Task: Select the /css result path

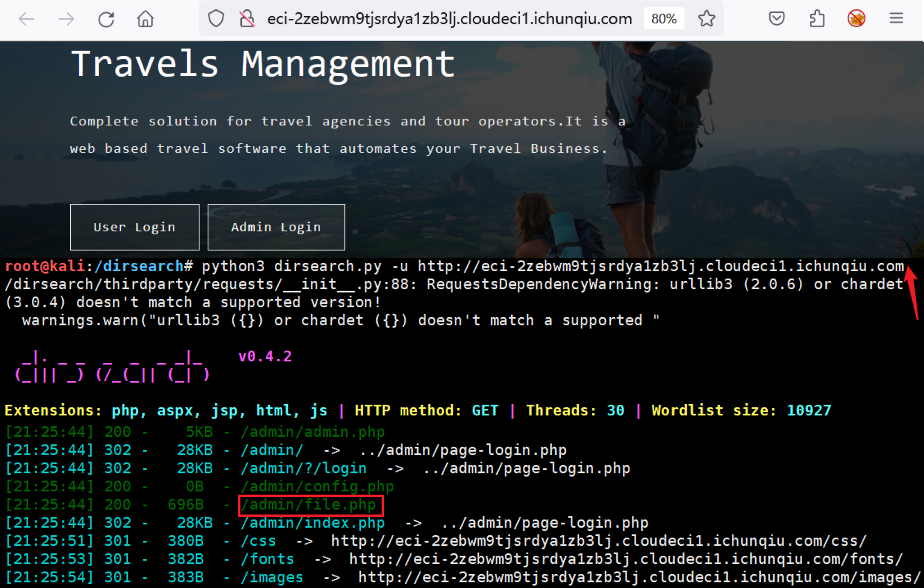Action: (x=258, y=541)
